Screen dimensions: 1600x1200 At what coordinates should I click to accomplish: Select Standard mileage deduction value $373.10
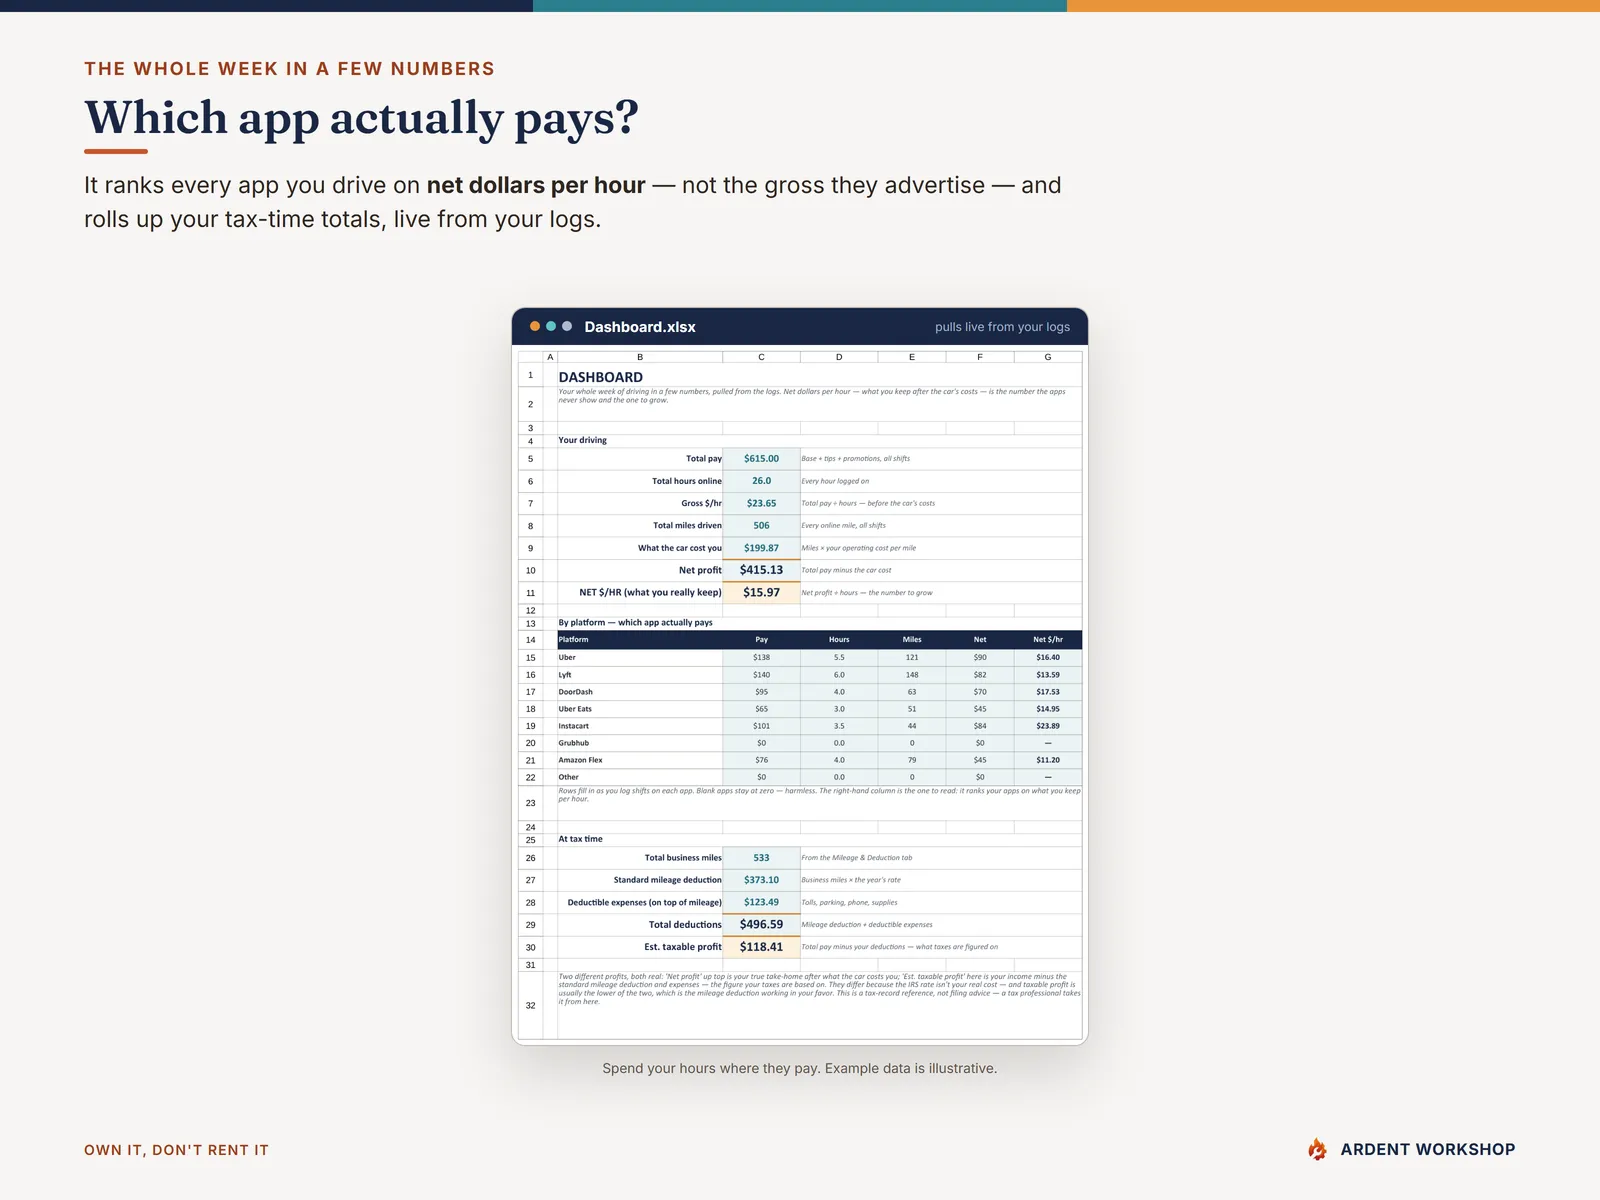tap(761, 880)
